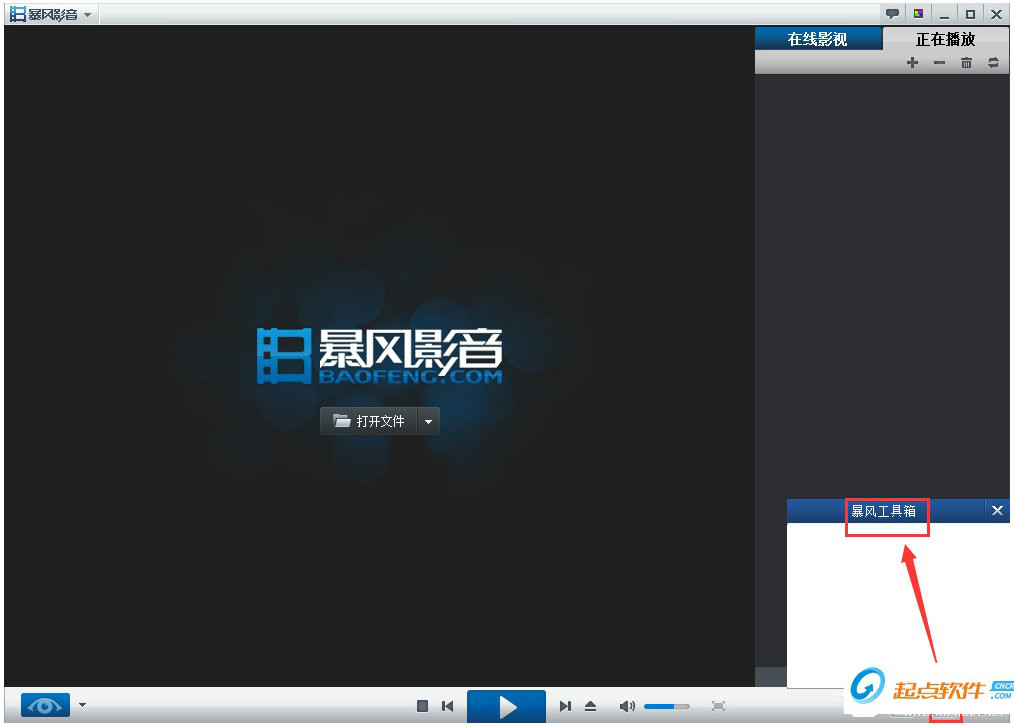This screenshot has width=1014, height=726.
Task: Stop playback with the stop button
Action: click(422, 706)
